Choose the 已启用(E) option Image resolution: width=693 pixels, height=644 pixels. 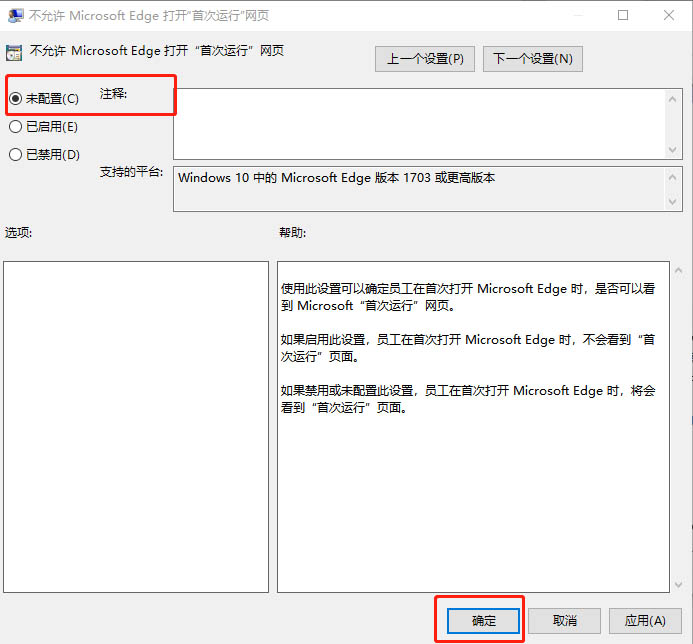point(16,127)
